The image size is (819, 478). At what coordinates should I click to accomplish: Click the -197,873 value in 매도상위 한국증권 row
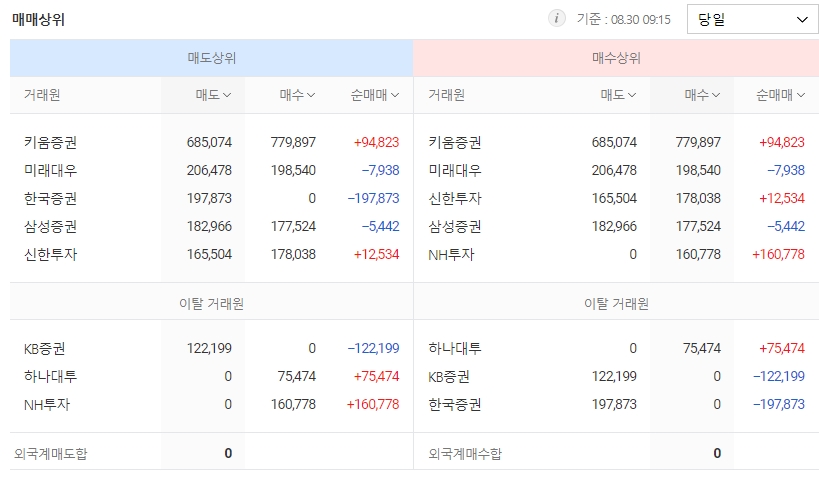[x=373, y=199]
